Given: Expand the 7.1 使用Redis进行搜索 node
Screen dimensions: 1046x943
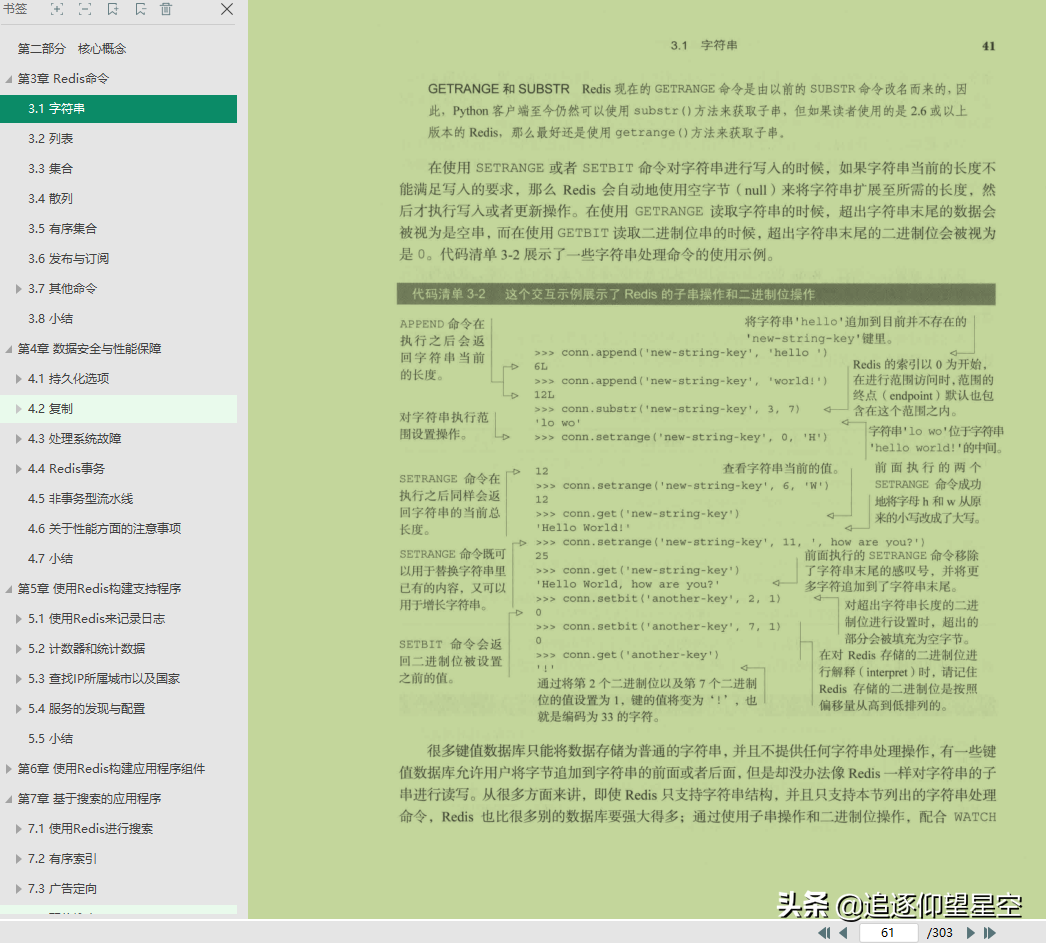Looking at the screenshot, I should [19, 829].
